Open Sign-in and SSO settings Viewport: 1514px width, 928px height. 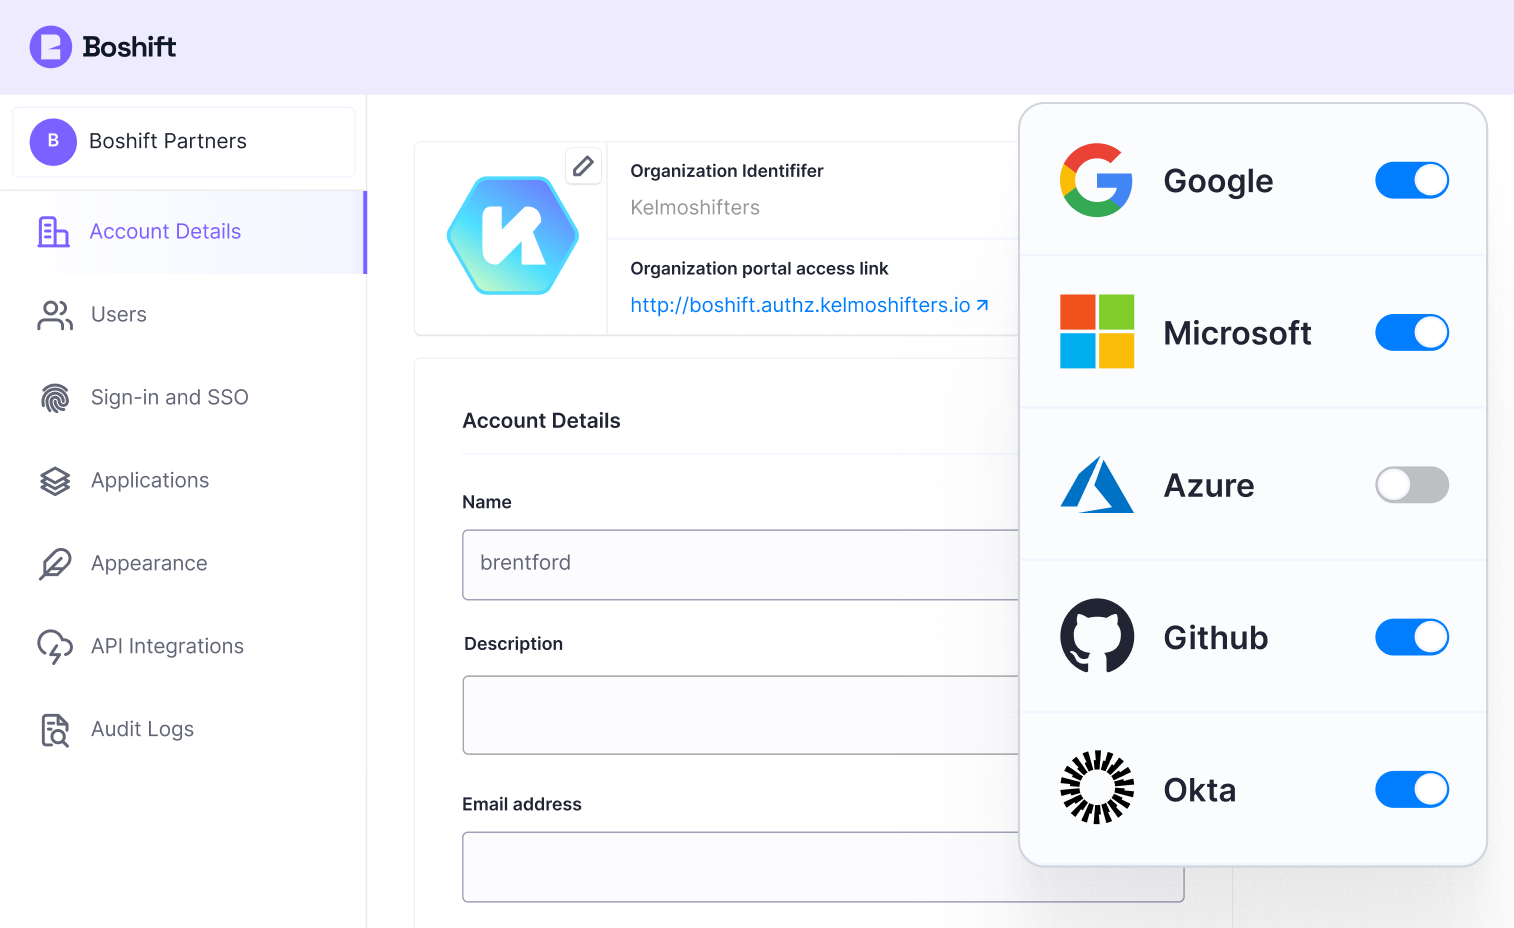(184, 398)
